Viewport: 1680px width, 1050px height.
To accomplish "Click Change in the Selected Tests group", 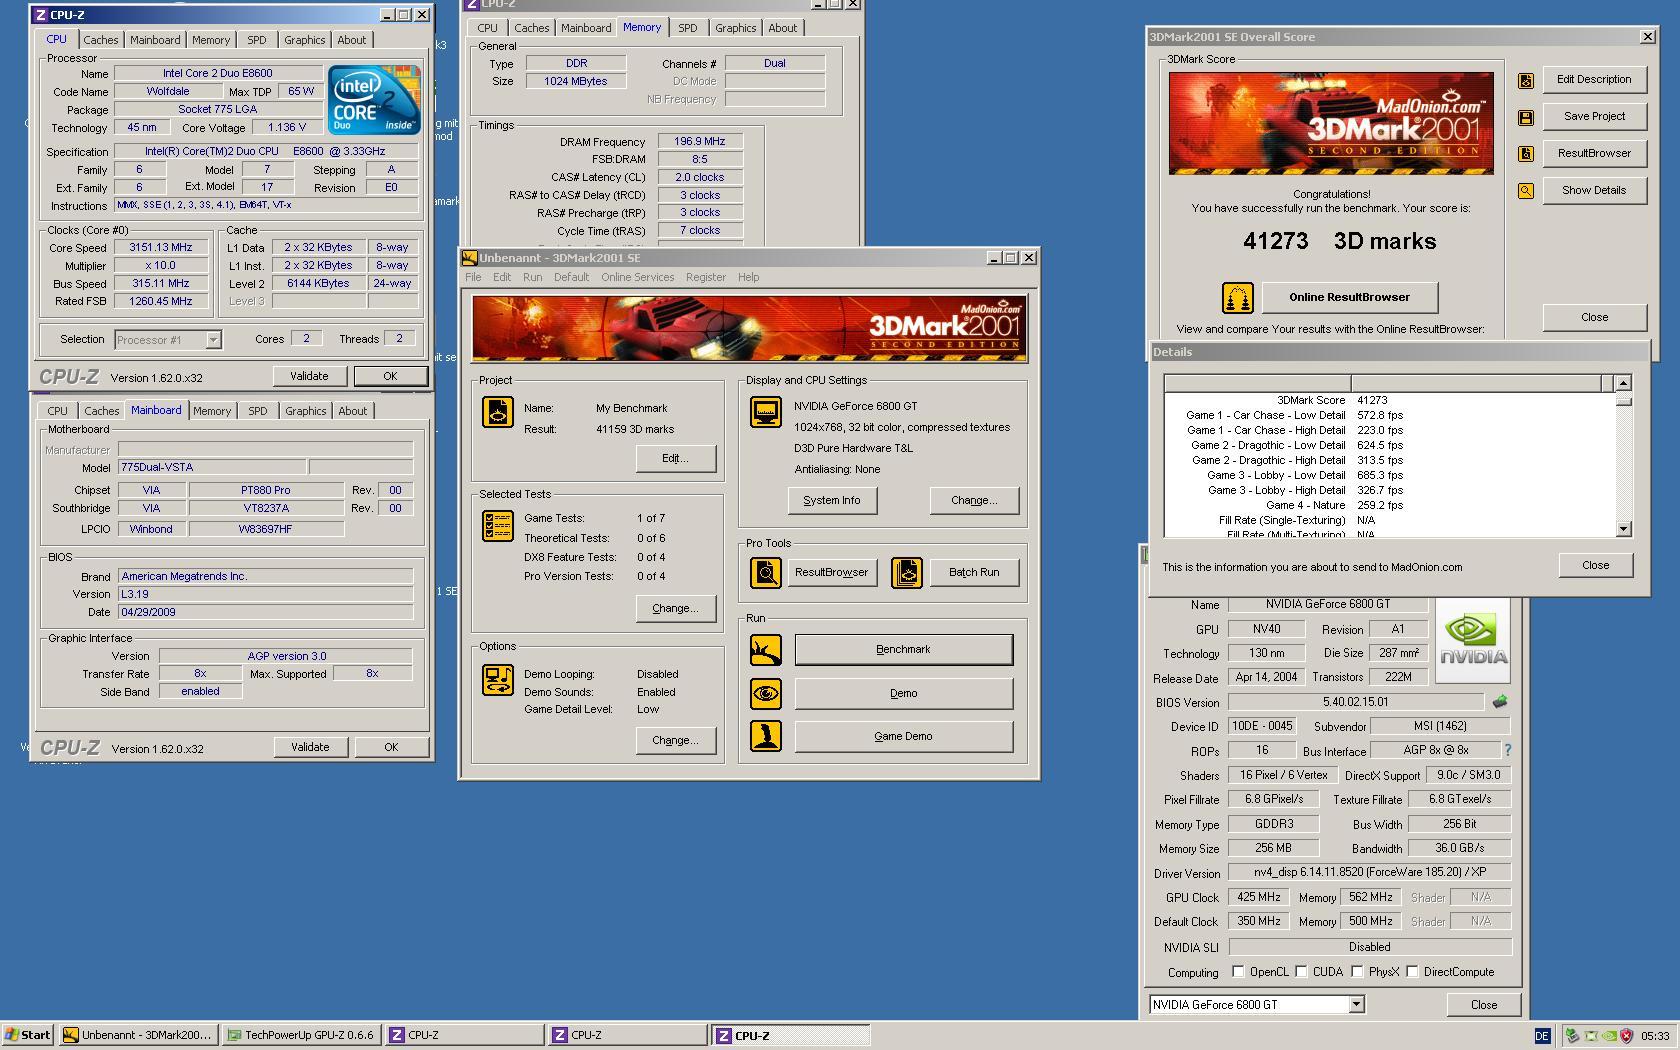I will (675, 608).
